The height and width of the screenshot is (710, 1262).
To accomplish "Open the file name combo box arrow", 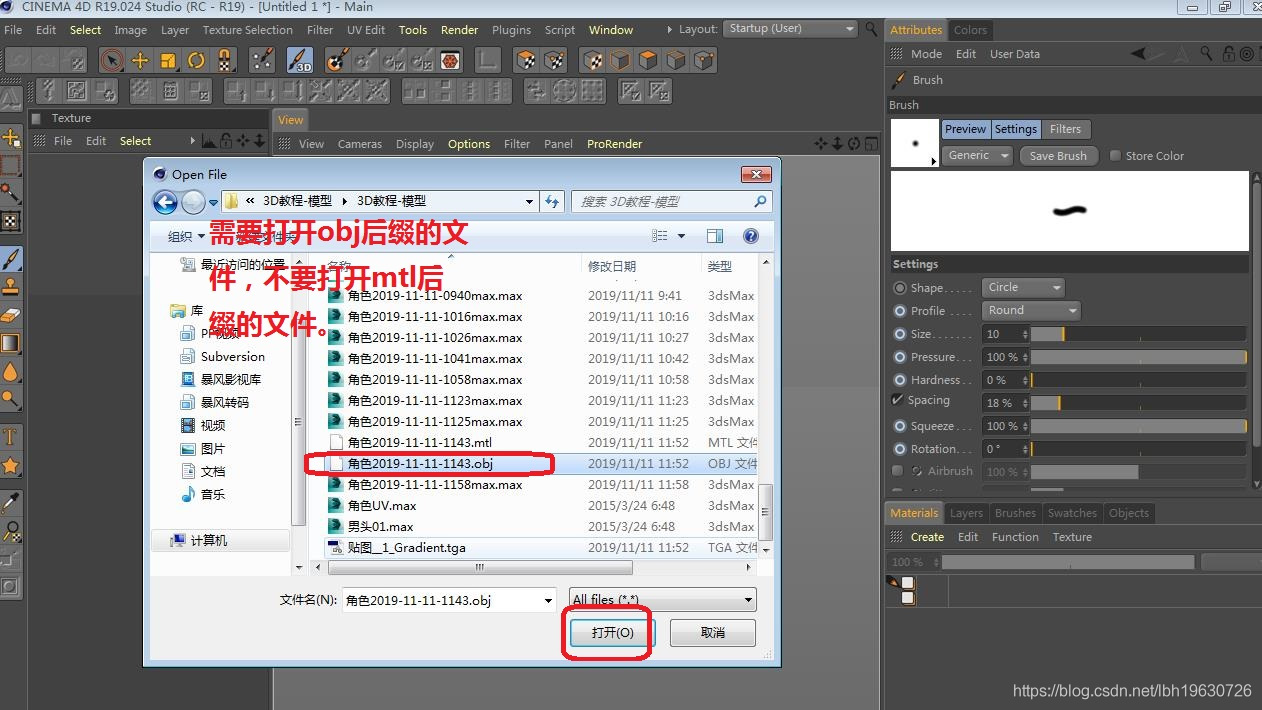I will 548,600.
